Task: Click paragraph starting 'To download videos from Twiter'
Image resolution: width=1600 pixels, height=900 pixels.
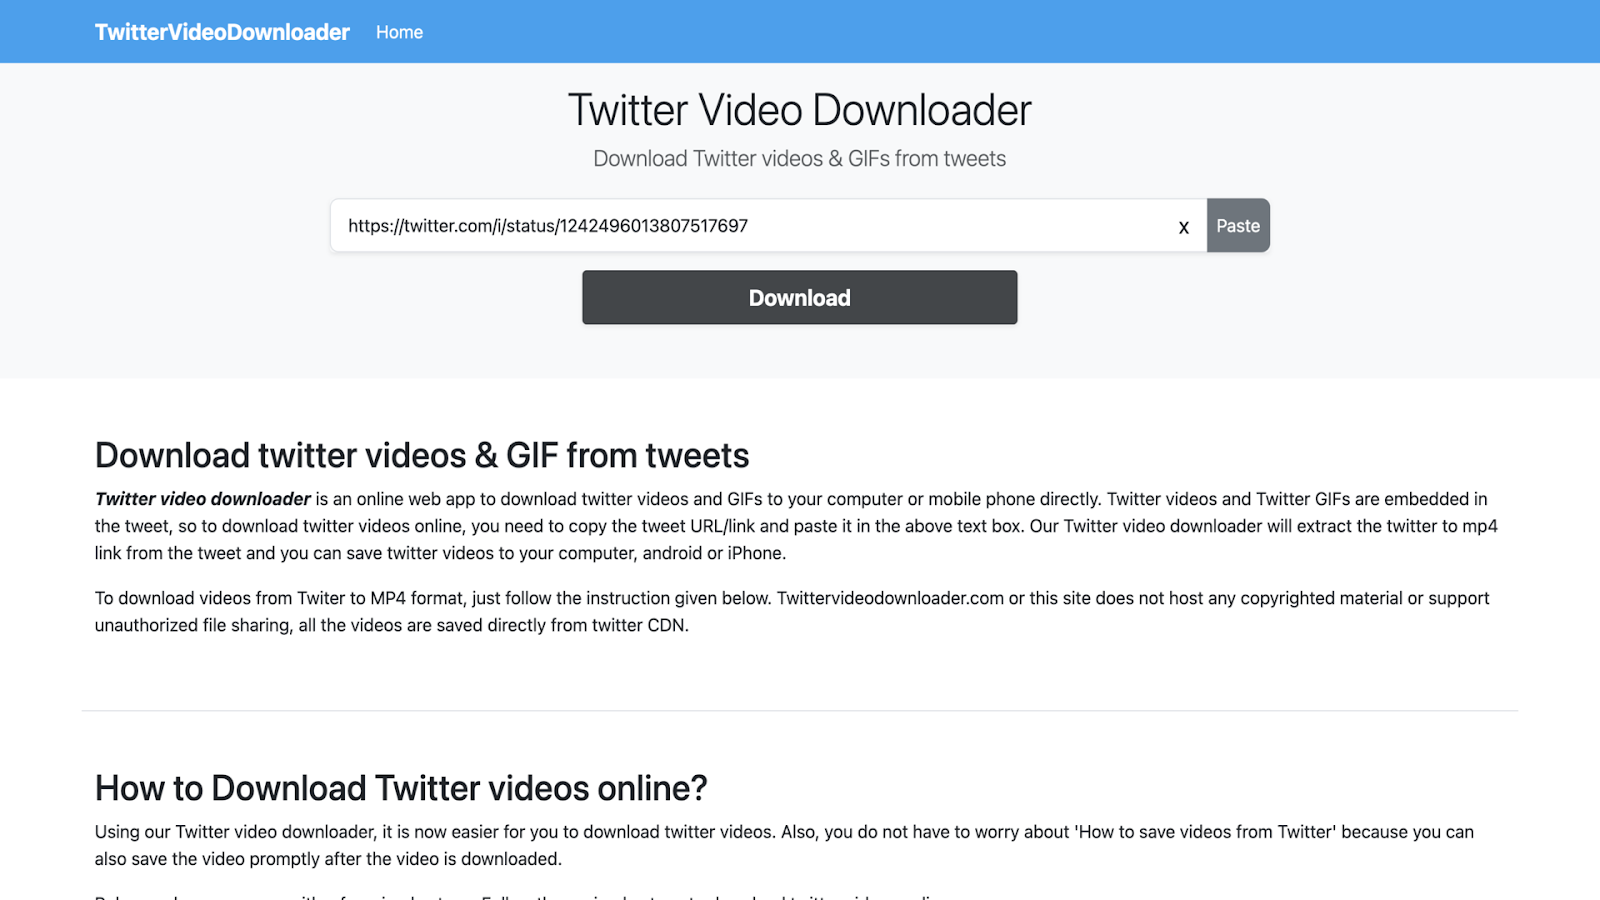Action: [x=792, y=612]
